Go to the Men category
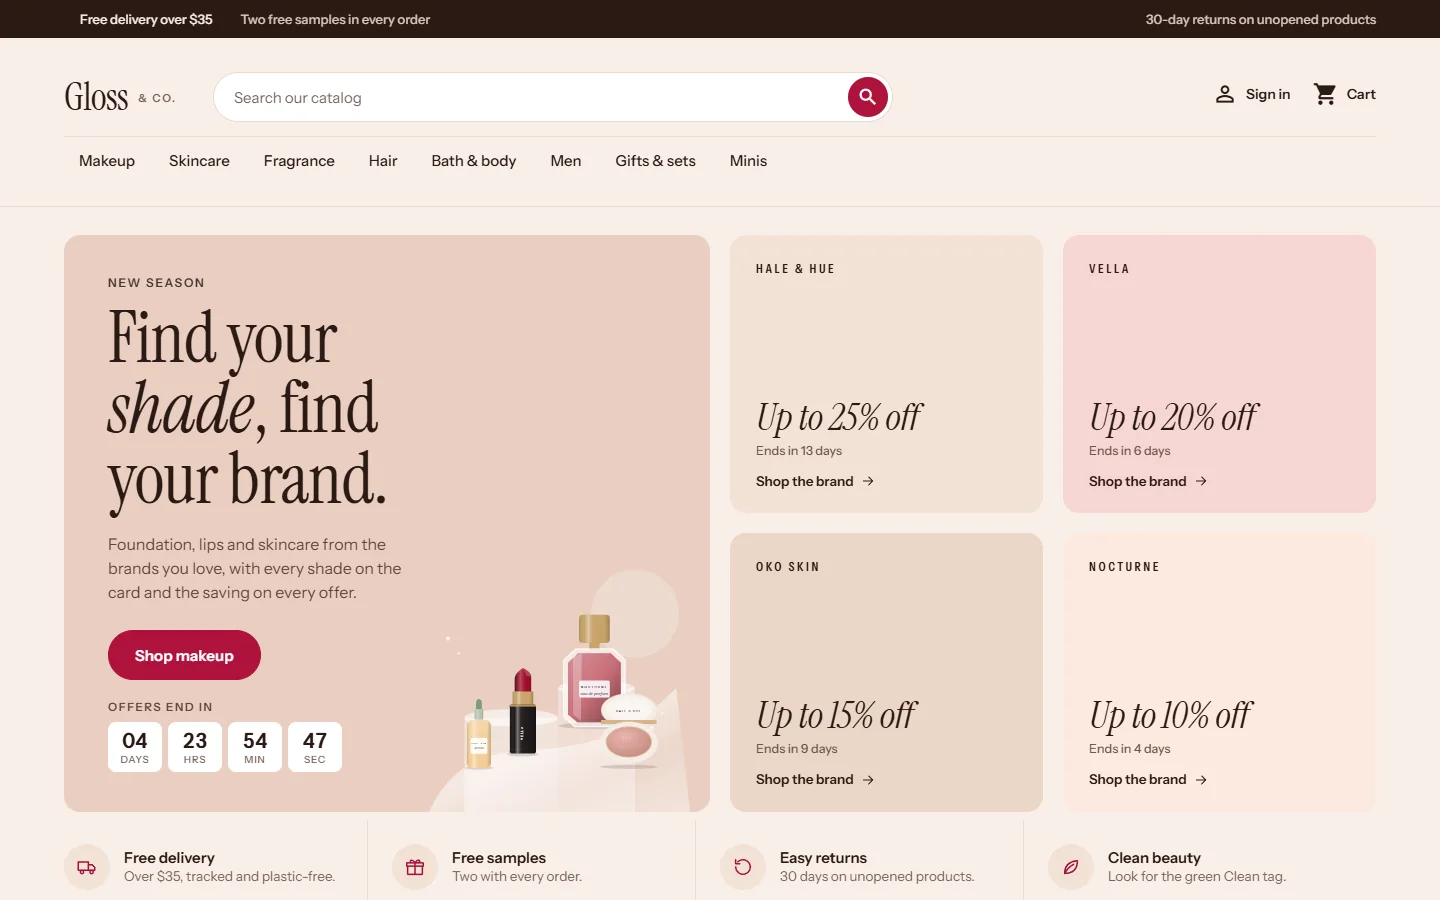Viewport: 1440px width, 900px height. 566,161
